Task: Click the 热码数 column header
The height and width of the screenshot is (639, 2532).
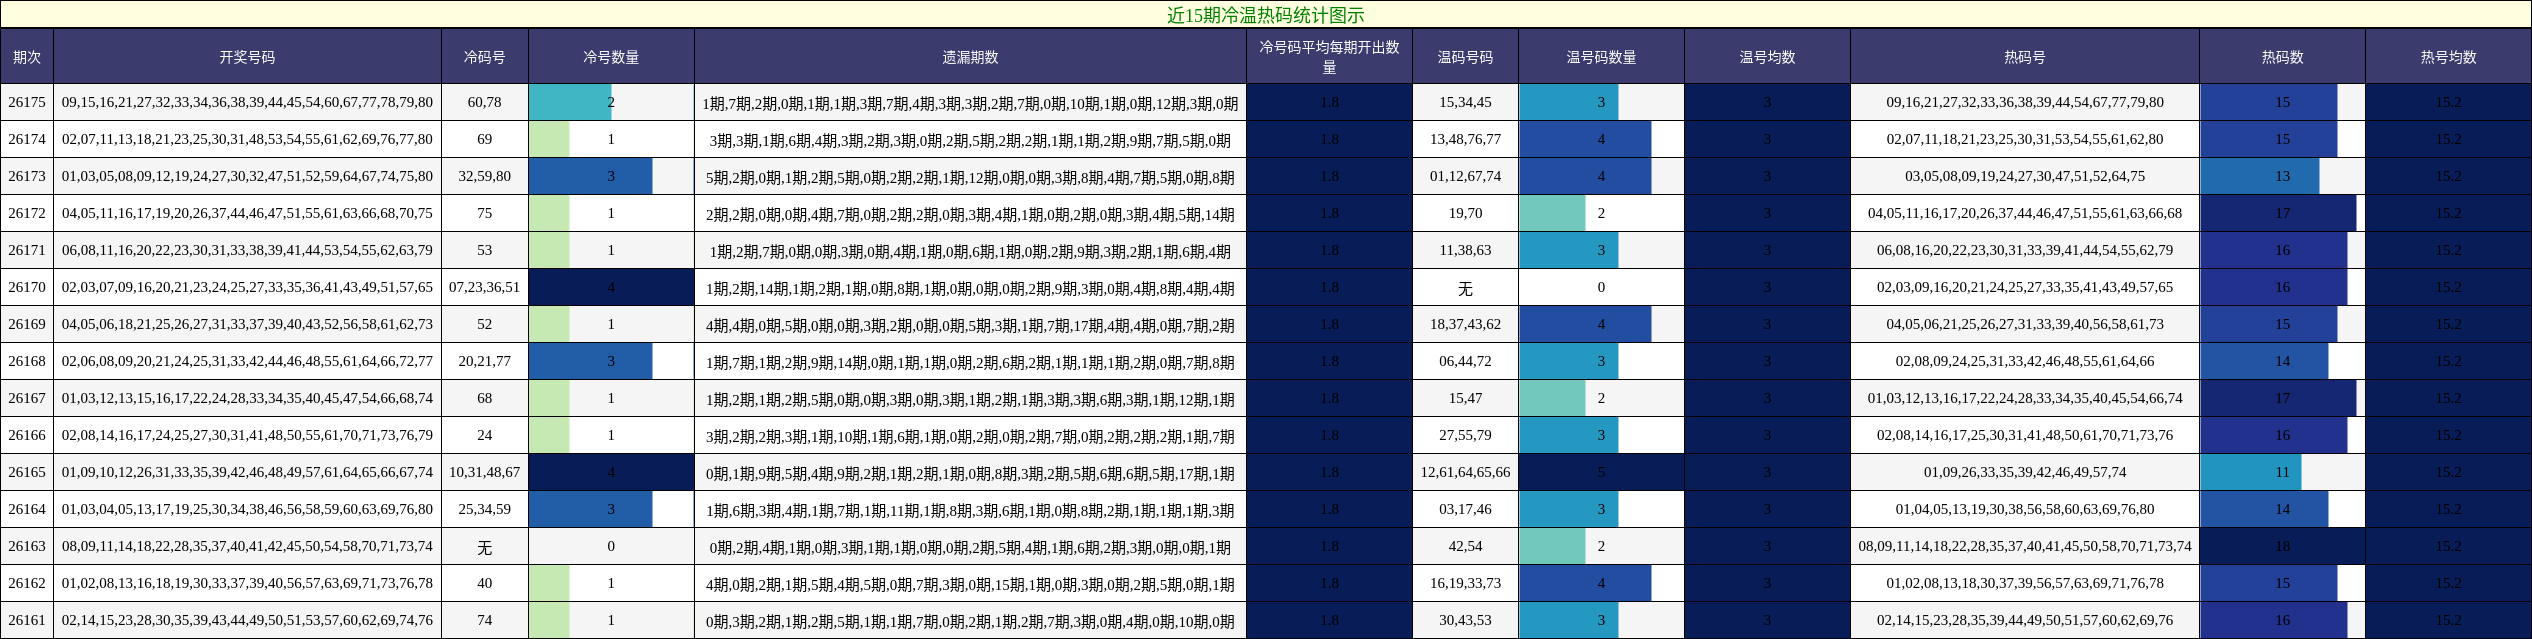Action: (2282, 57)
